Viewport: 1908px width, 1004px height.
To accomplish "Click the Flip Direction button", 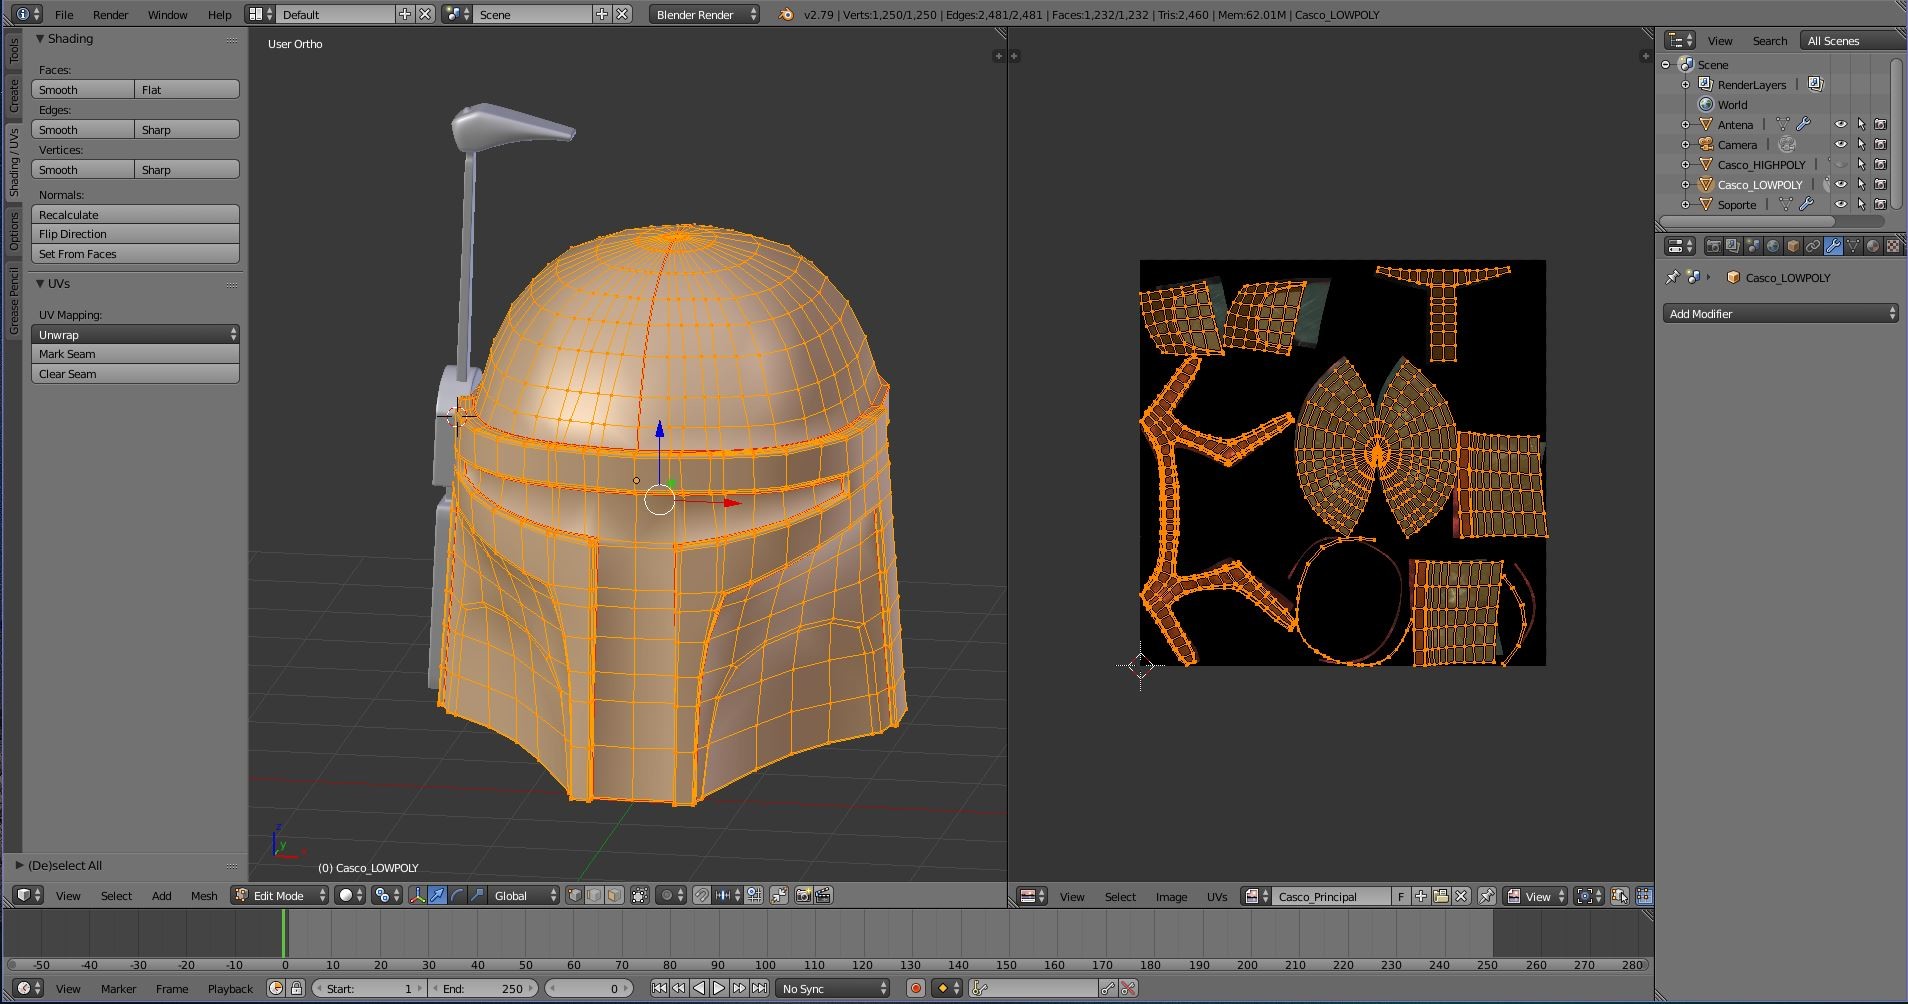I will [x=135, y=234].
